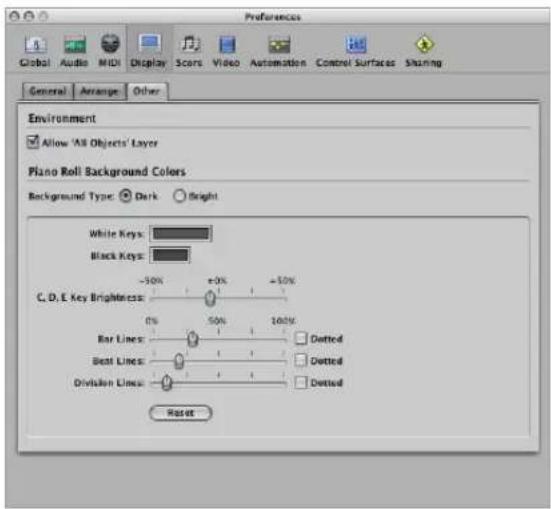551x509 pixels.
Task: Open the Automation preferences pane
Action: [x=278, y=51]
